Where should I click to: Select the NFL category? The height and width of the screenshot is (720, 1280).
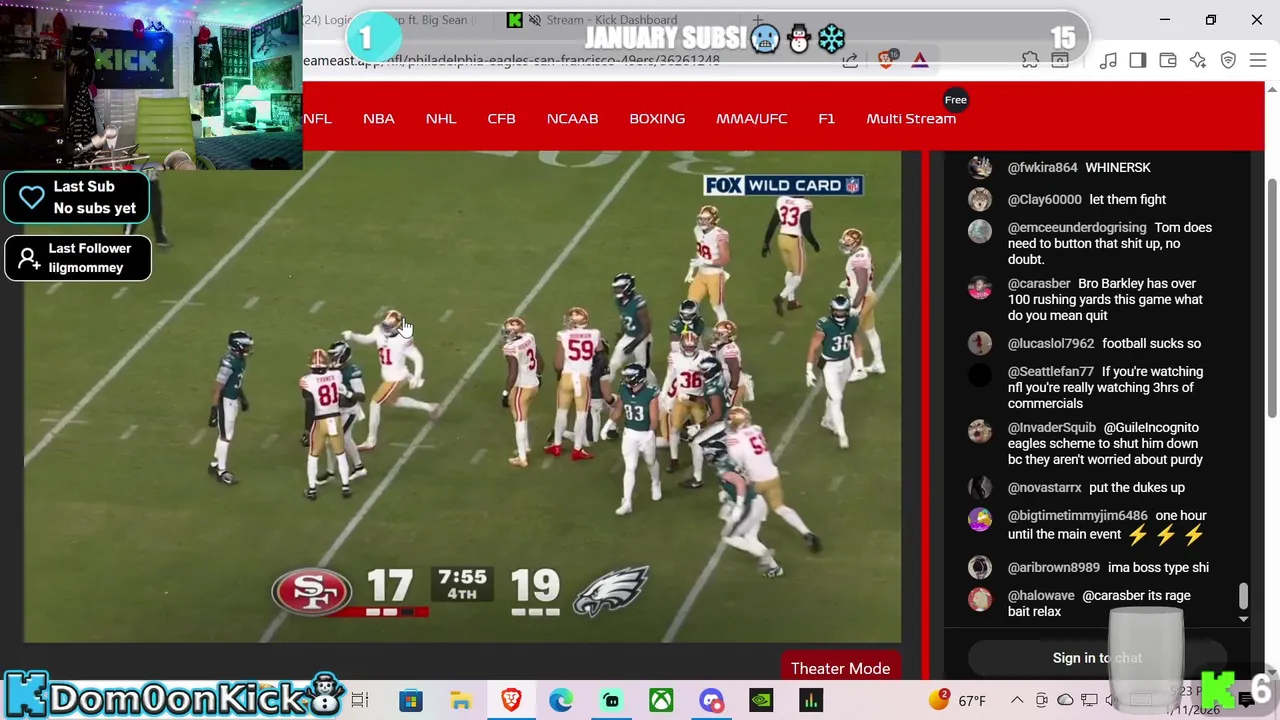coord(317,118)
